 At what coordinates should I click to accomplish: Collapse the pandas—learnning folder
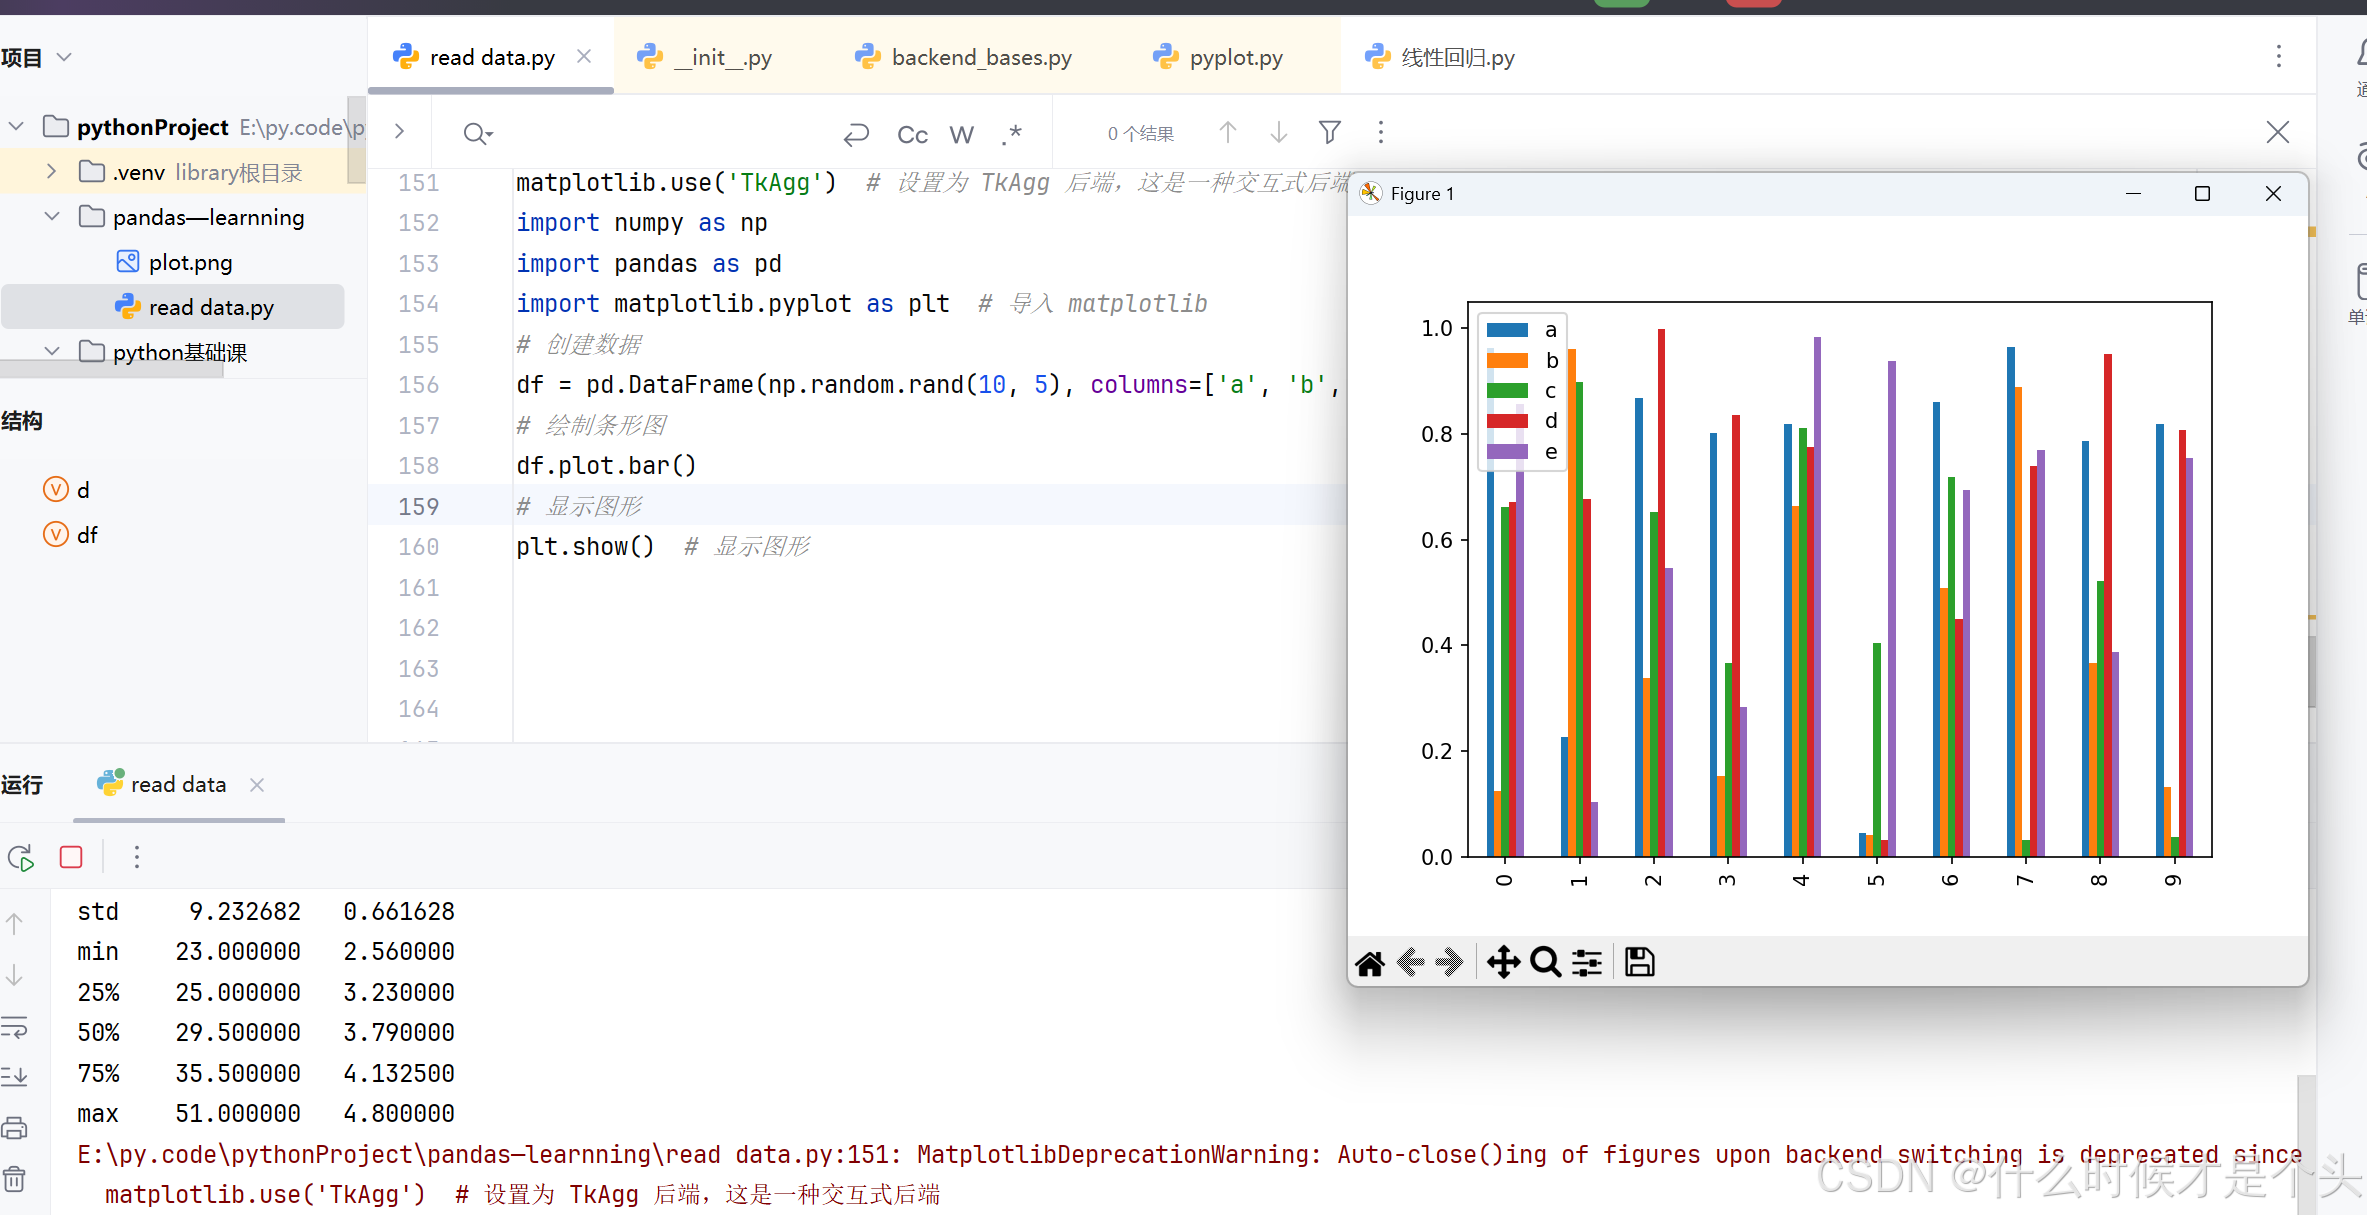(x=51, y=217)
